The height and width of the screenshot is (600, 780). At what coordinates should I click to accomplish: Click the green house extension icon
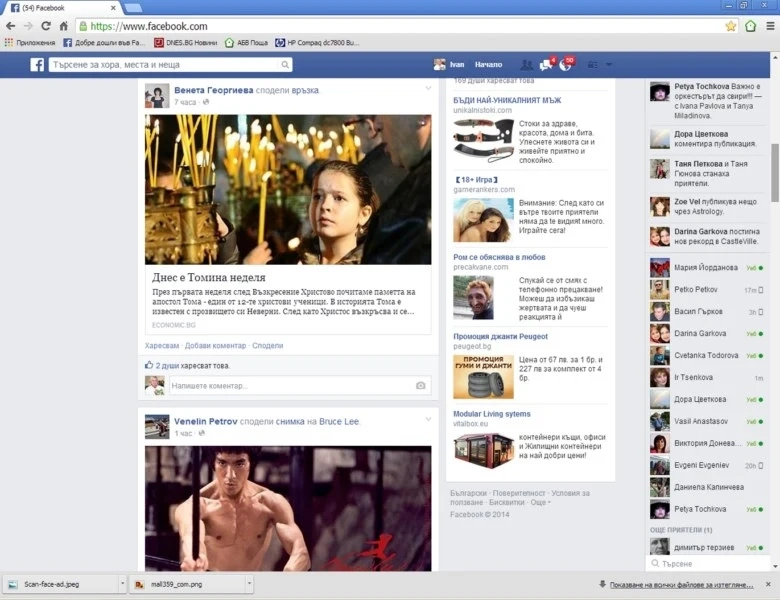coord(750,26)
